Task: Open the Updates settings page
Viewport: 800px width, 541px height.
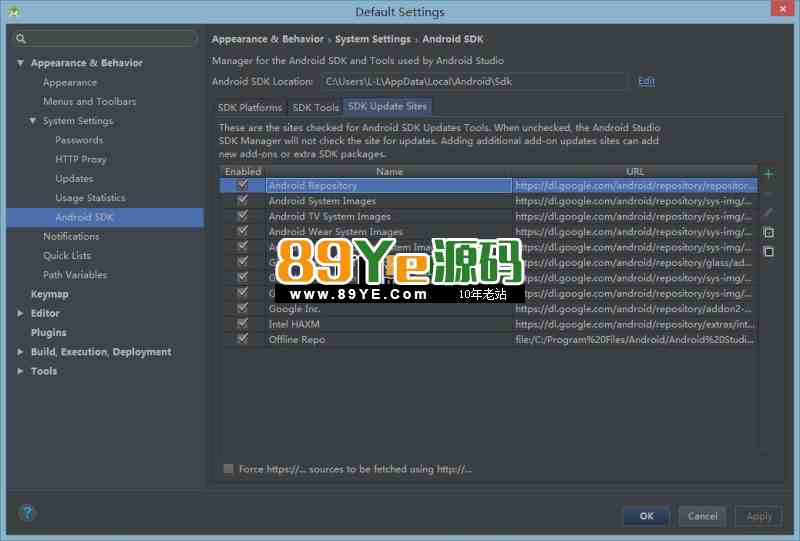Action: [x=74, y=179]
